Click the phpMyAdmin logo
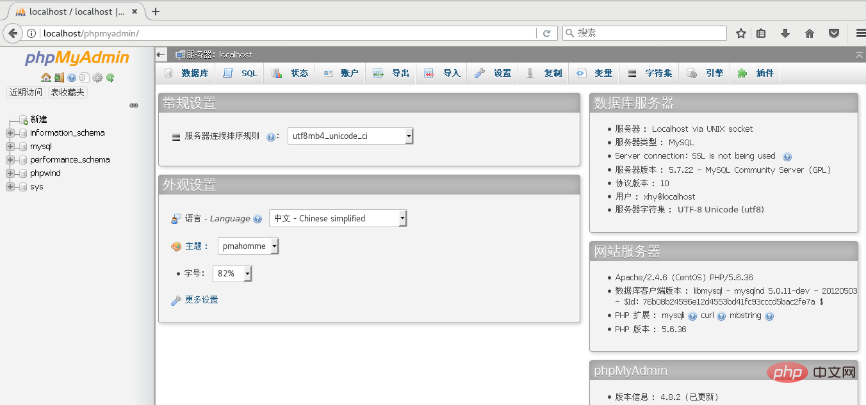This screenshot has height=405, width=866. (77, 58)
